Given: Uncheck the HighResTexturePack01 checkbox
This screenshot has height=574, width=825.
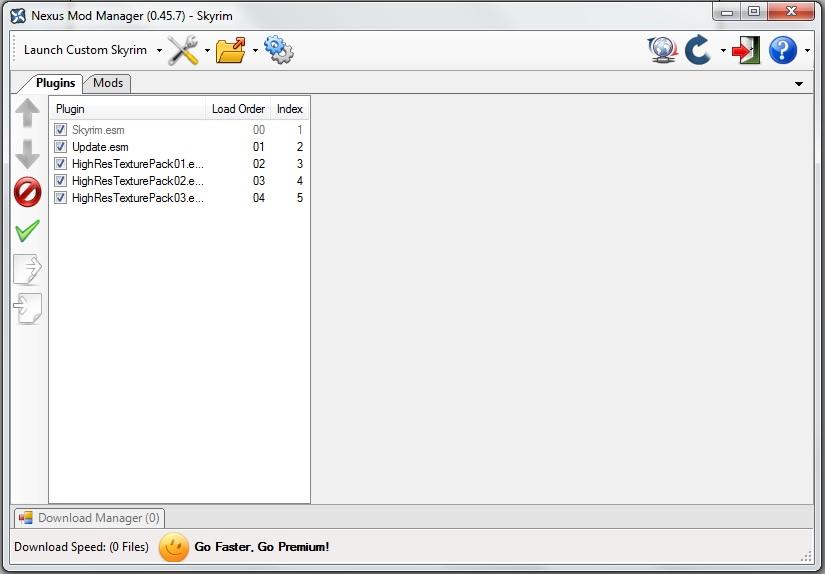Looking at the screenshot, I should (61, 164).
